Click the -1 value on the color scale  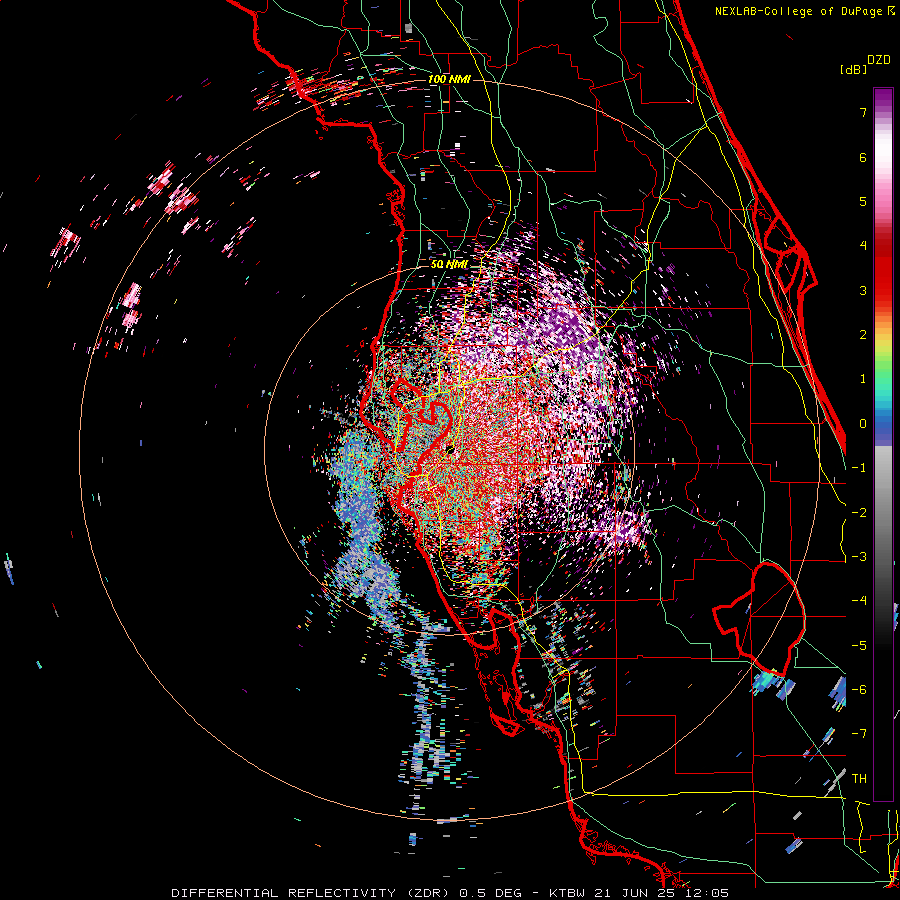click(859, 468)
